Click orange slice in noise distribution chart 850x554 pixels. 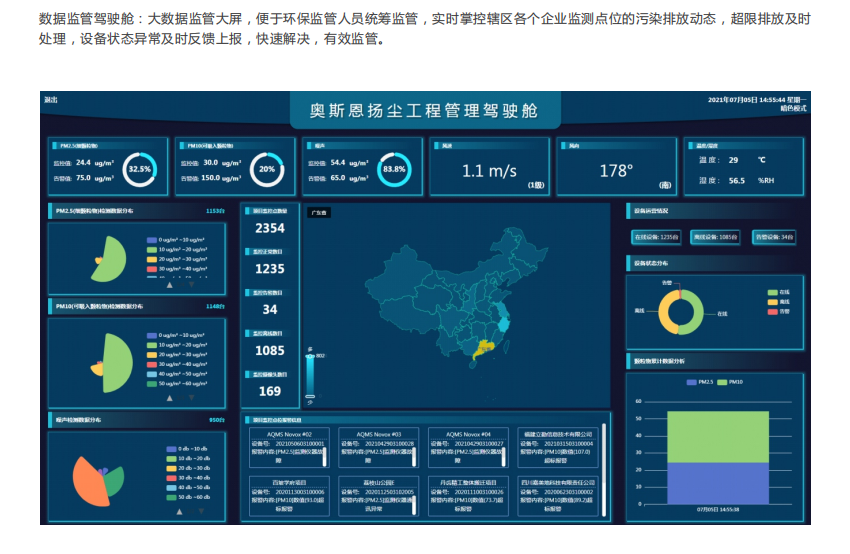coord(89,482)
